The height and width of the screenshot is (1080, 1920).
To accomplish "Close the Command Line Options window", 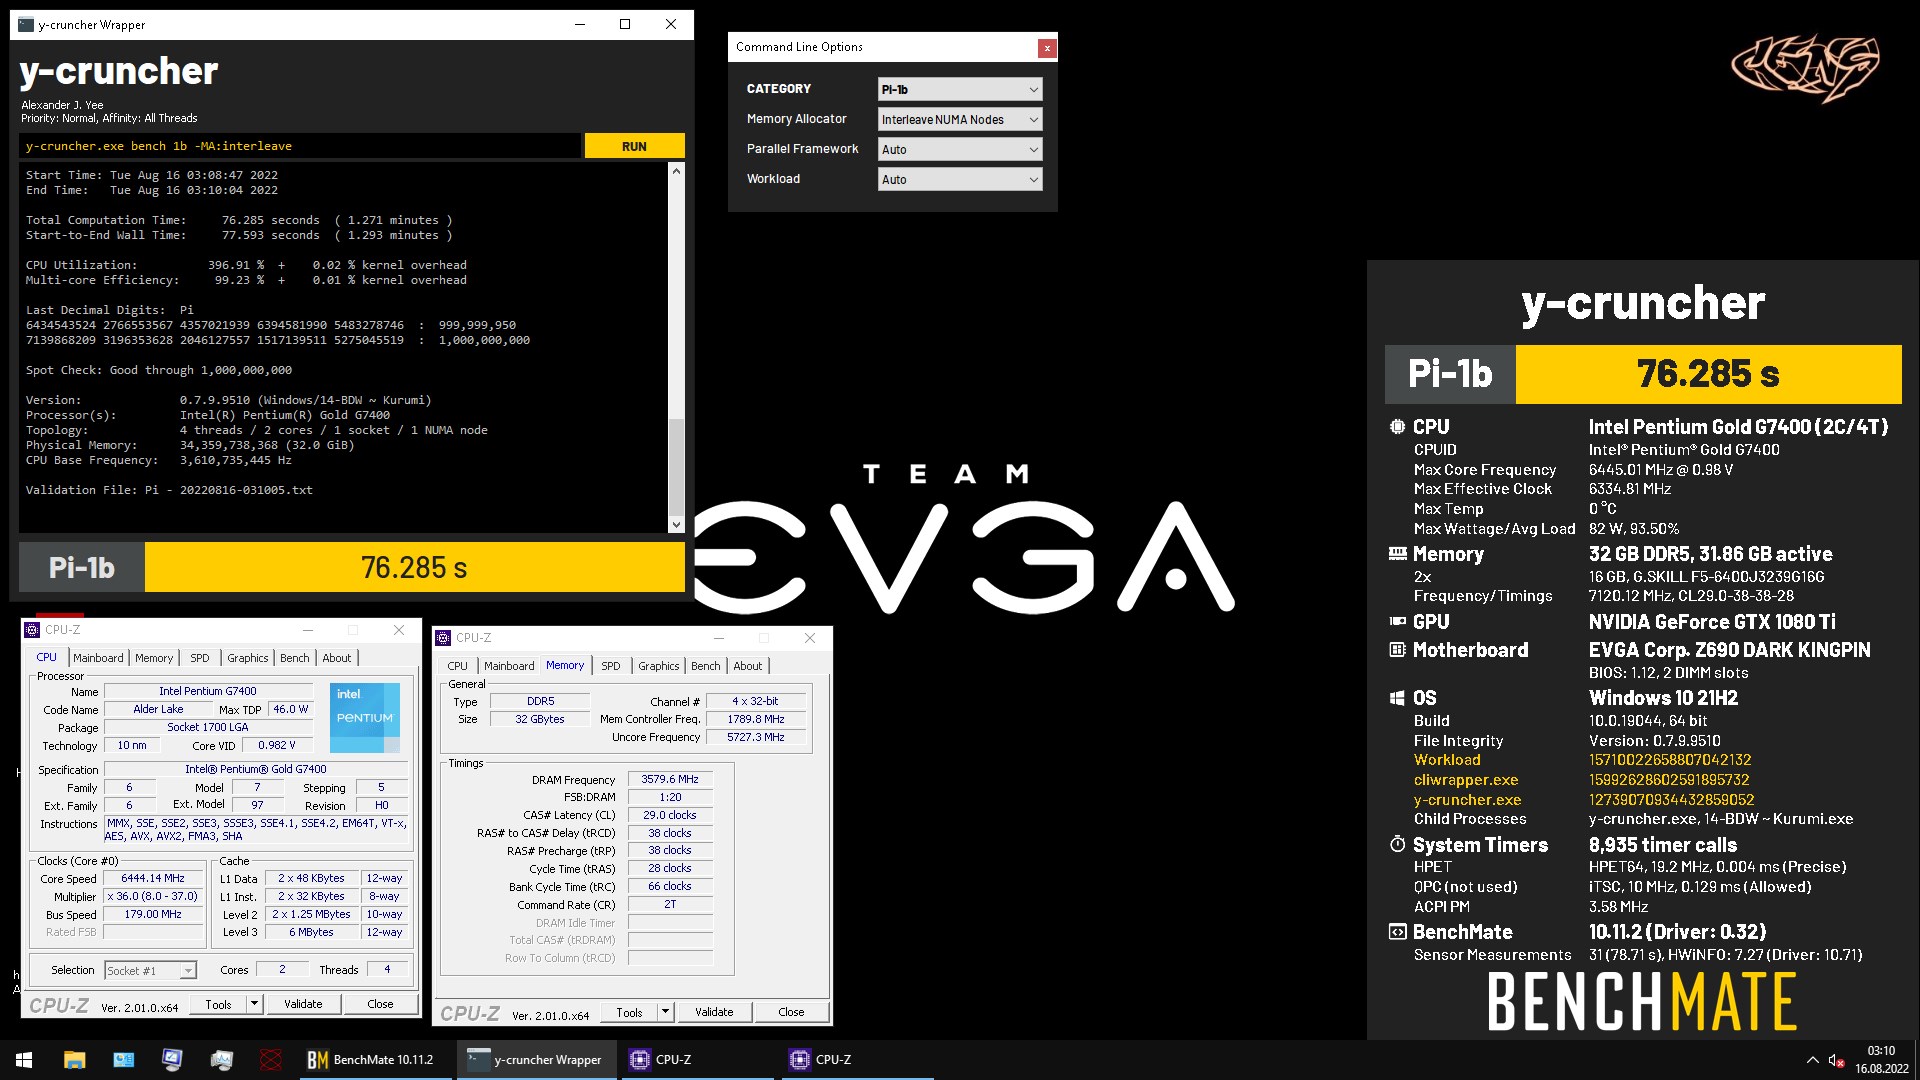I will coord(1046,47).
